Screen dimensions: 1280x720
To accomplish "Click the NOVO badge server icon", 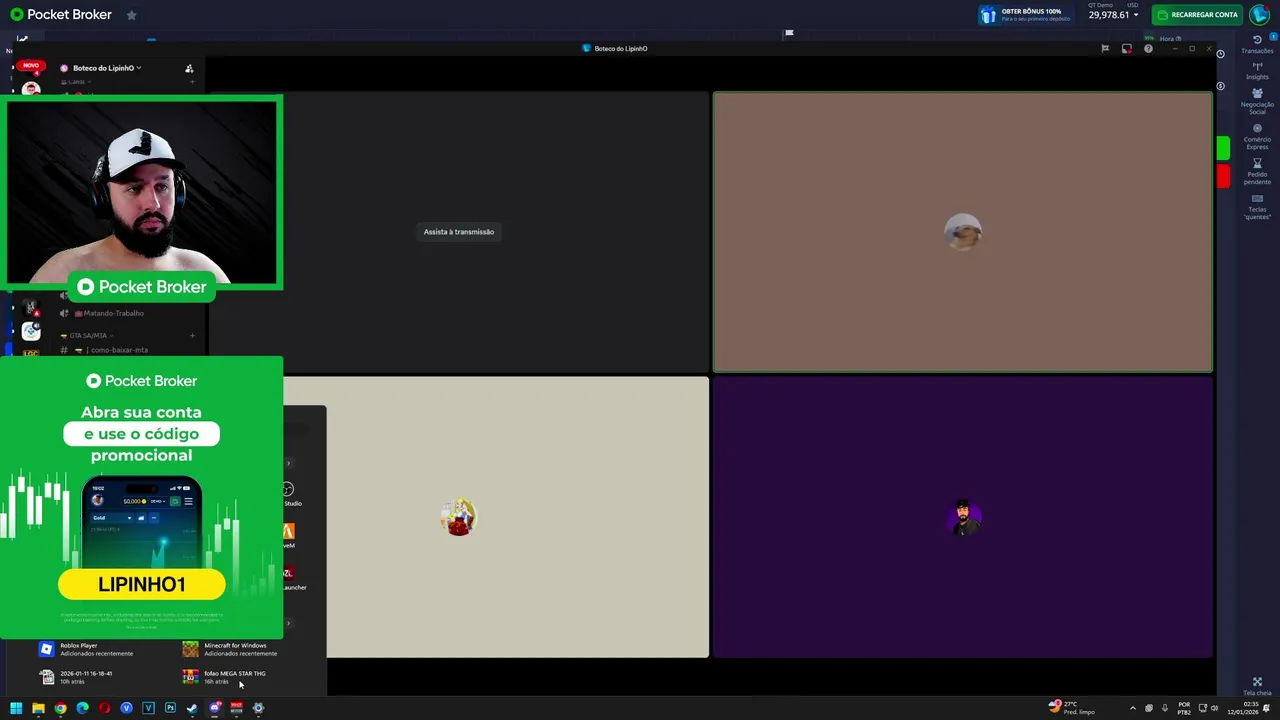I will tap(31, 67).
